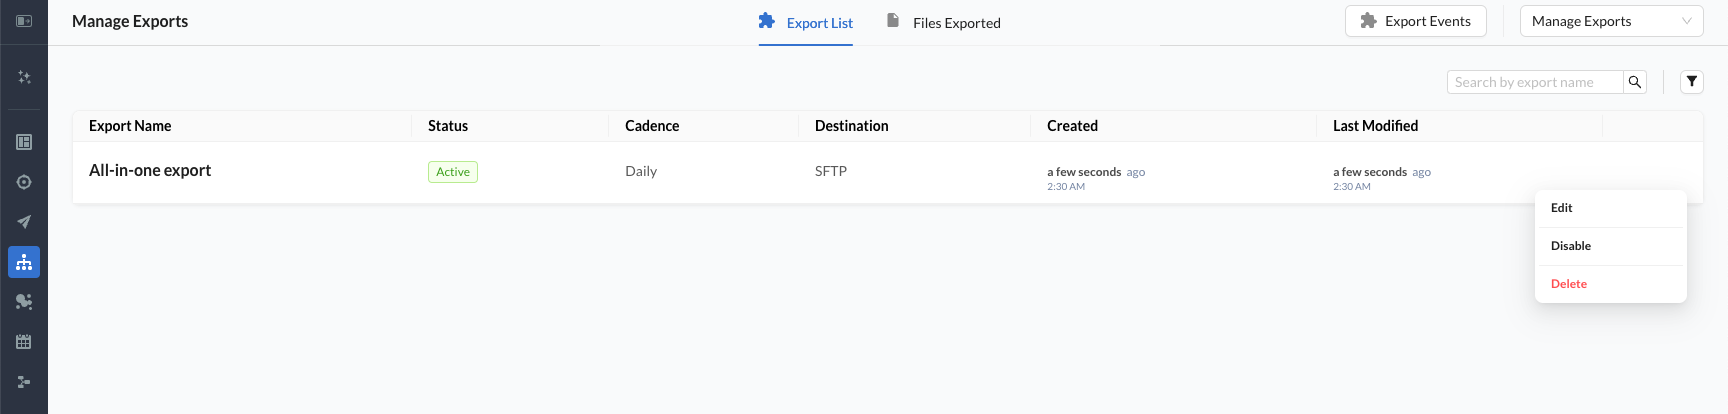Choose Edit from the context menu

pyautogui.click(x=1562, y=208)
